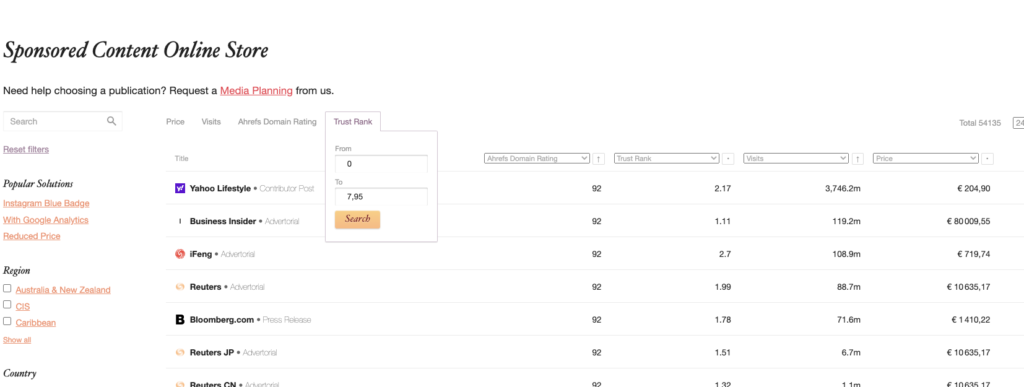Screen dimensions: 1024x387
Task: Click the Trust Rank From field
Action: click(x=381, y=164)
